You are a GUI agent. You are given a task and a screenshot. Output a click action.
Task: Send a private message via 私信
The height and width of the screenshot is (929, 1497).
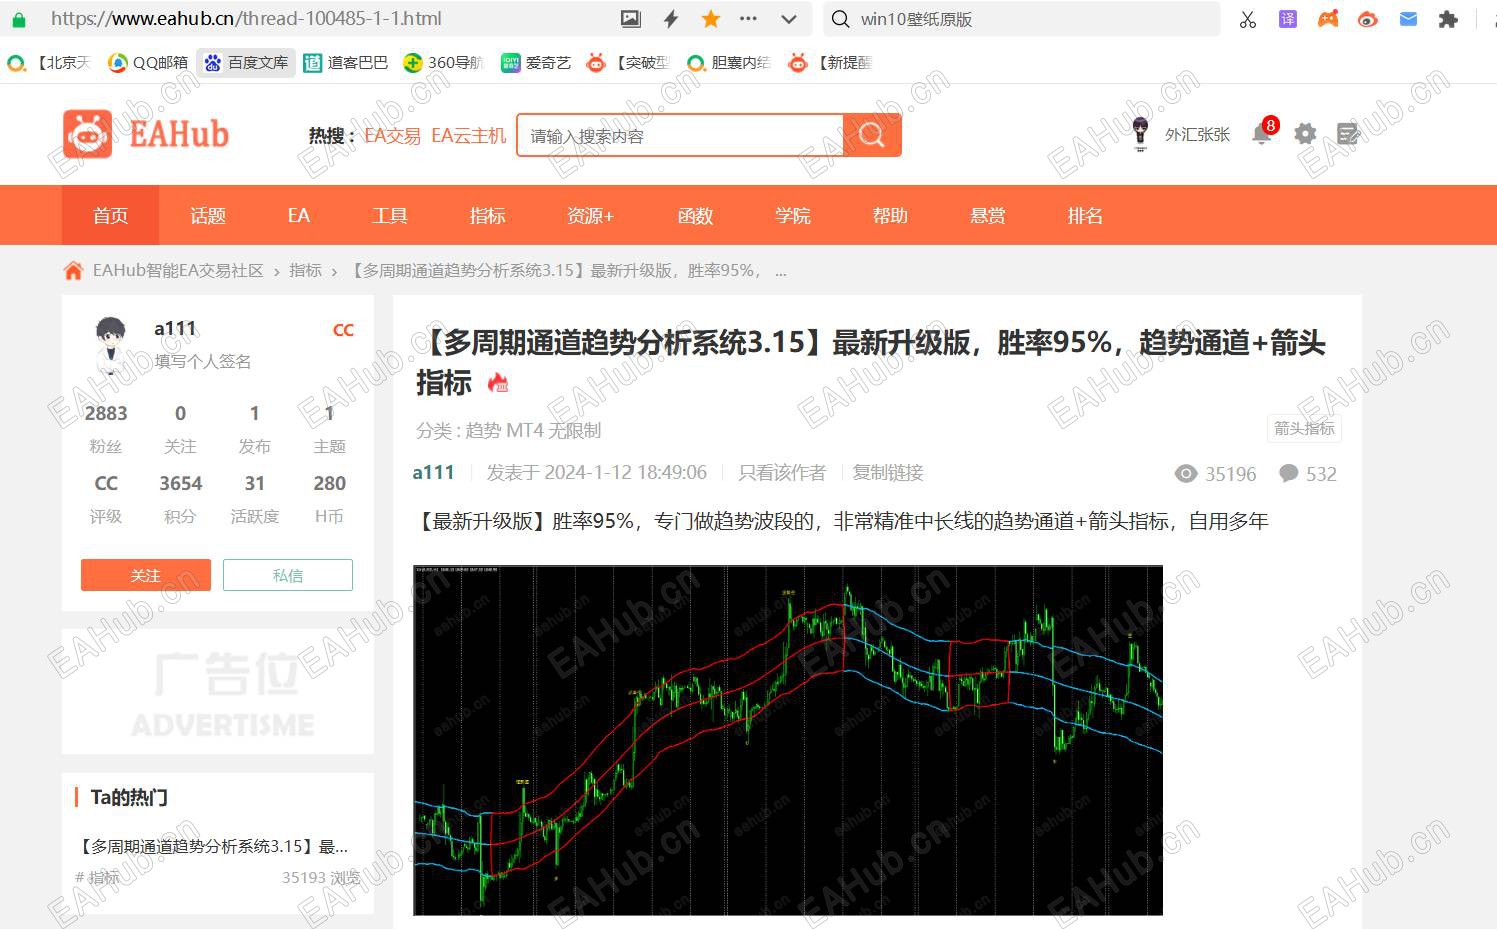[x=288, y=575]
